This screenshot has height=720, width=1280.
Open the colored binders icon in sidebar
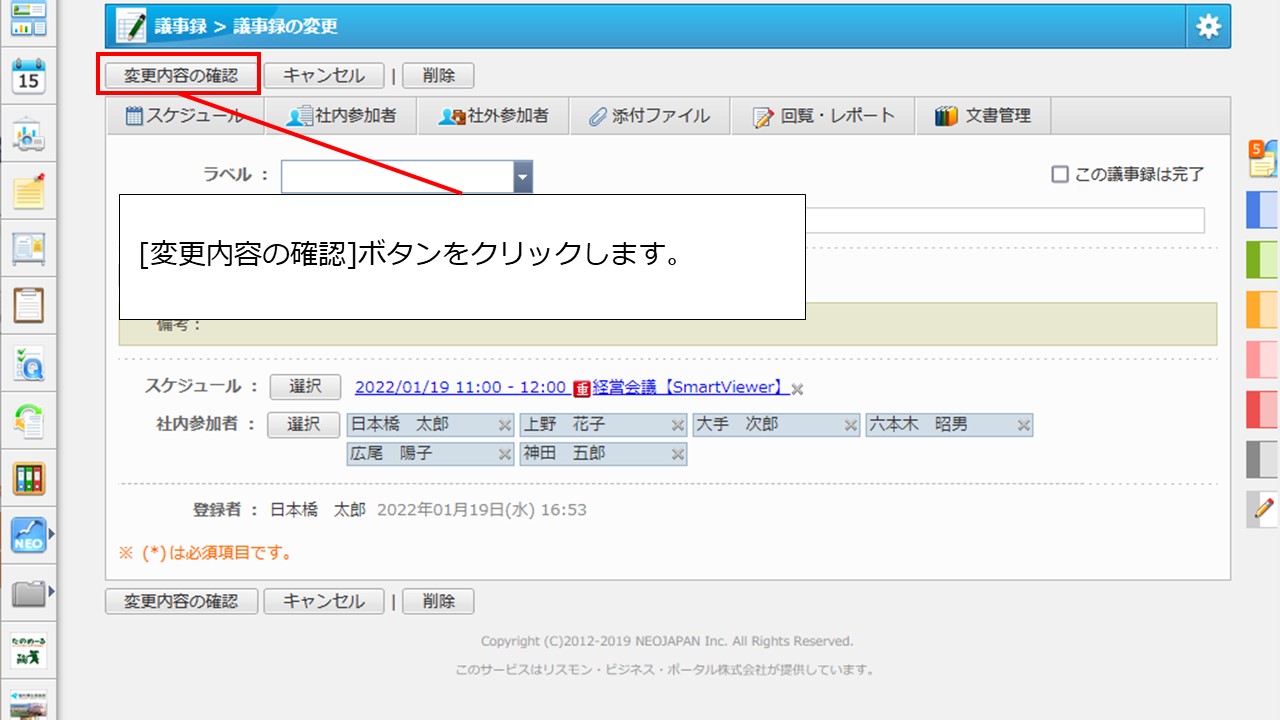pyautogui.click(x=28, y=479)
